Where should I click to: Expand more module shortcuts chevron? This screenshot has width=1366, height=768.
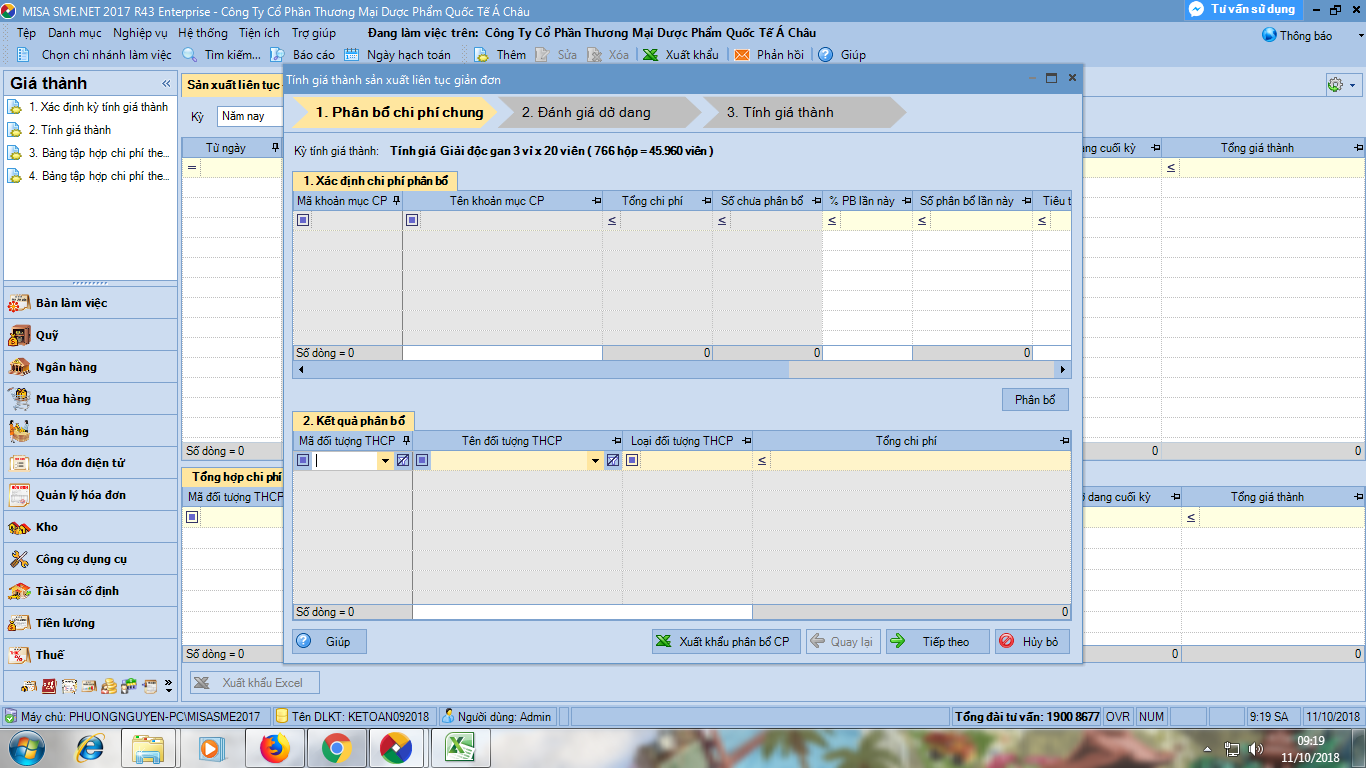[x=168, y=686]
